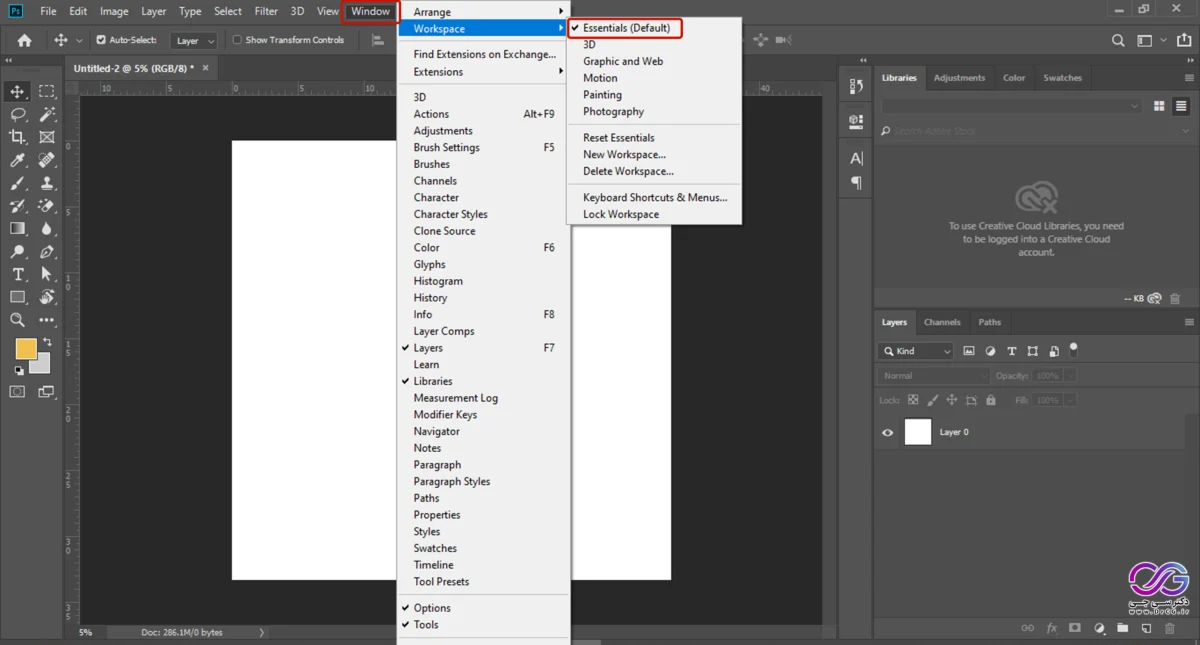
Task: Select the Gradient tool
Action: pos(17,229)
